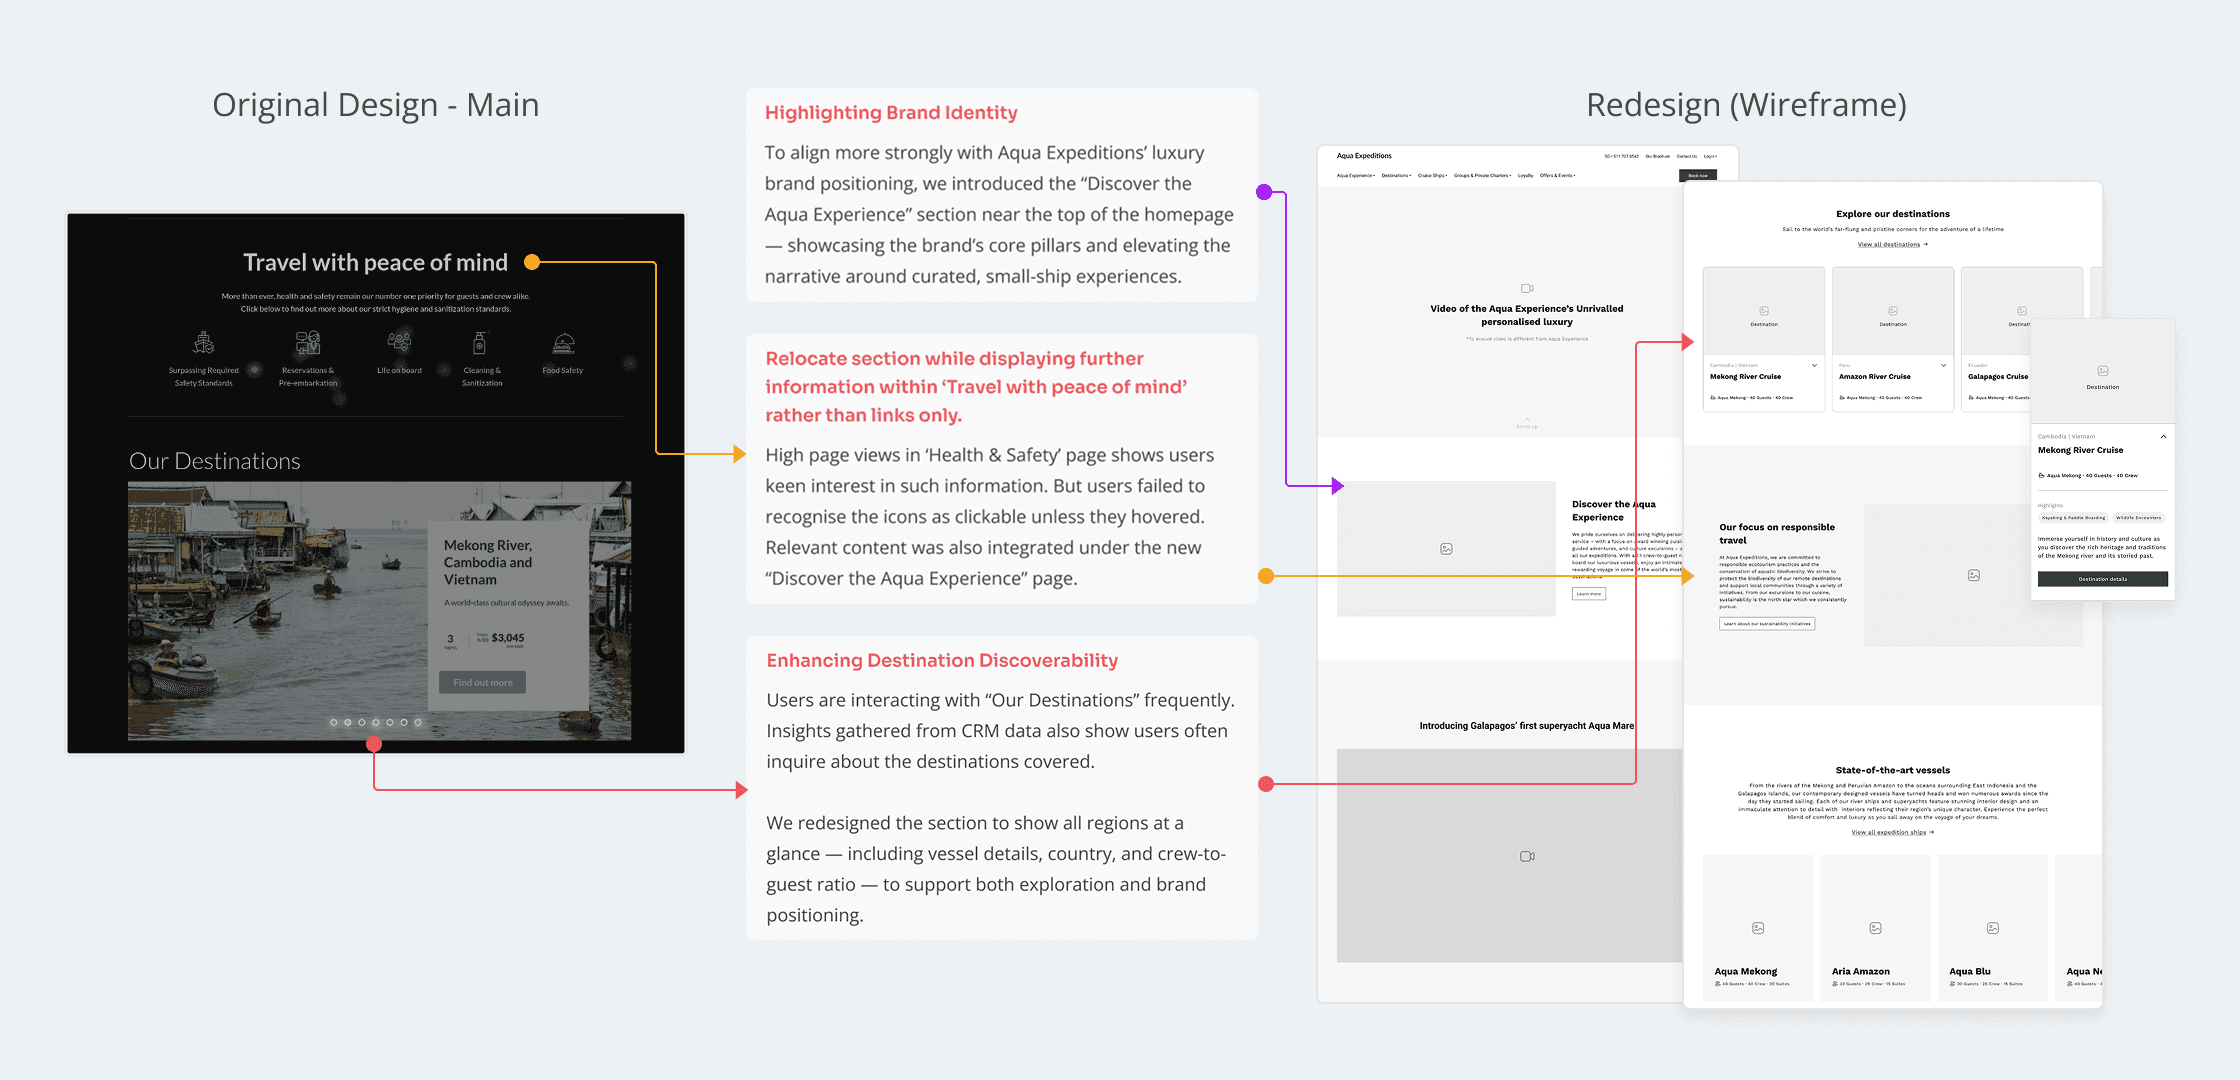Open the Destinations menu in the wireframe nav

[1396, 175]
